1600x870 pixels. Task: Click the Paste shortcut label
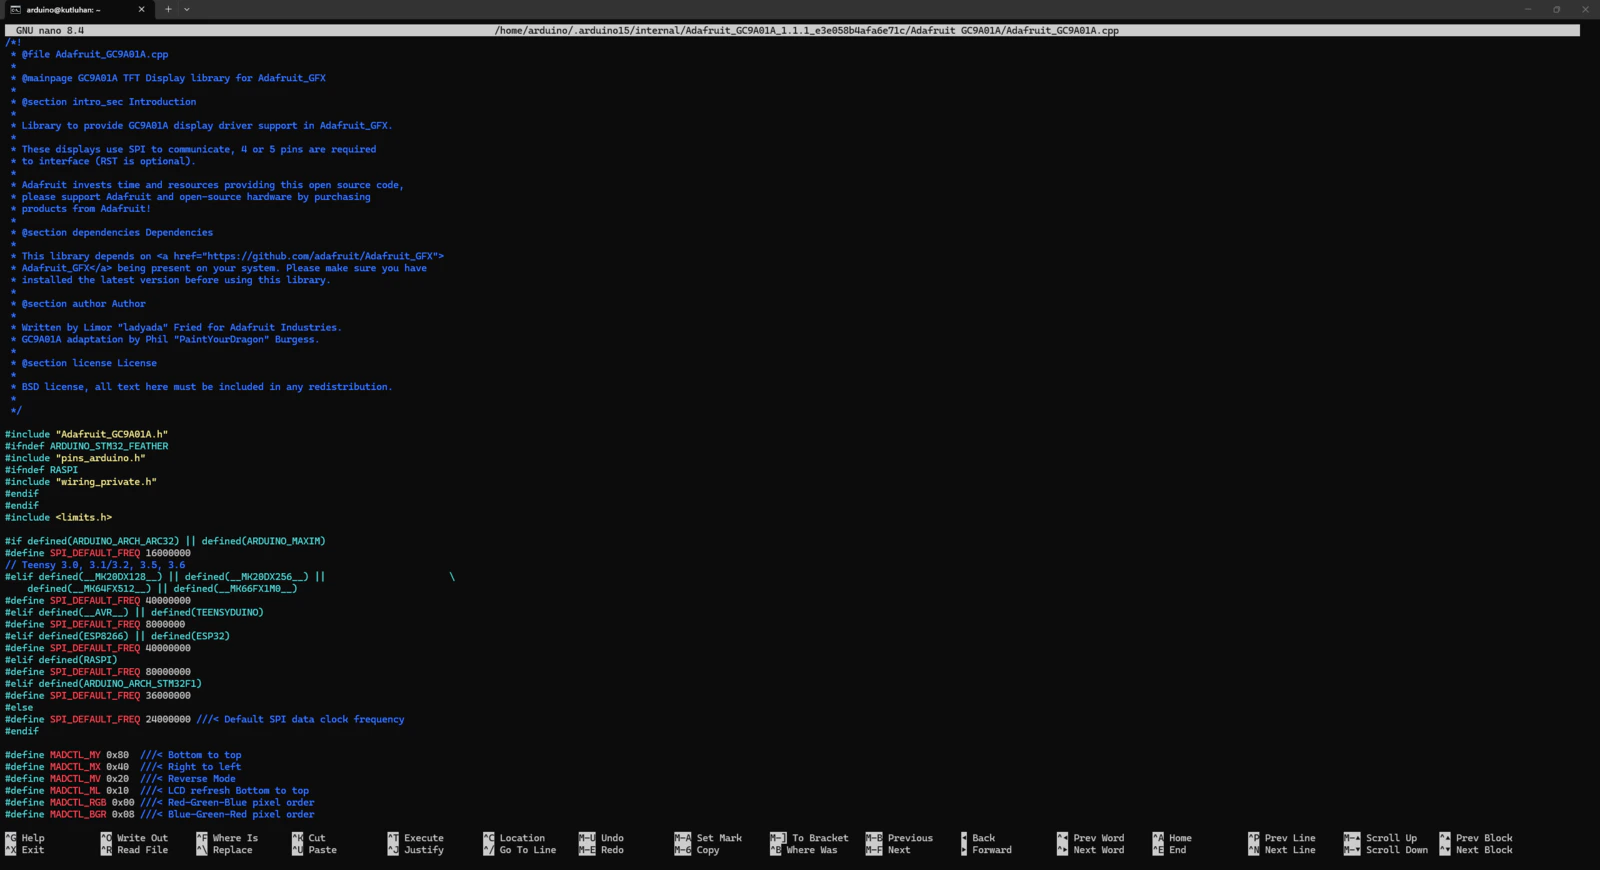click(322, 850)
